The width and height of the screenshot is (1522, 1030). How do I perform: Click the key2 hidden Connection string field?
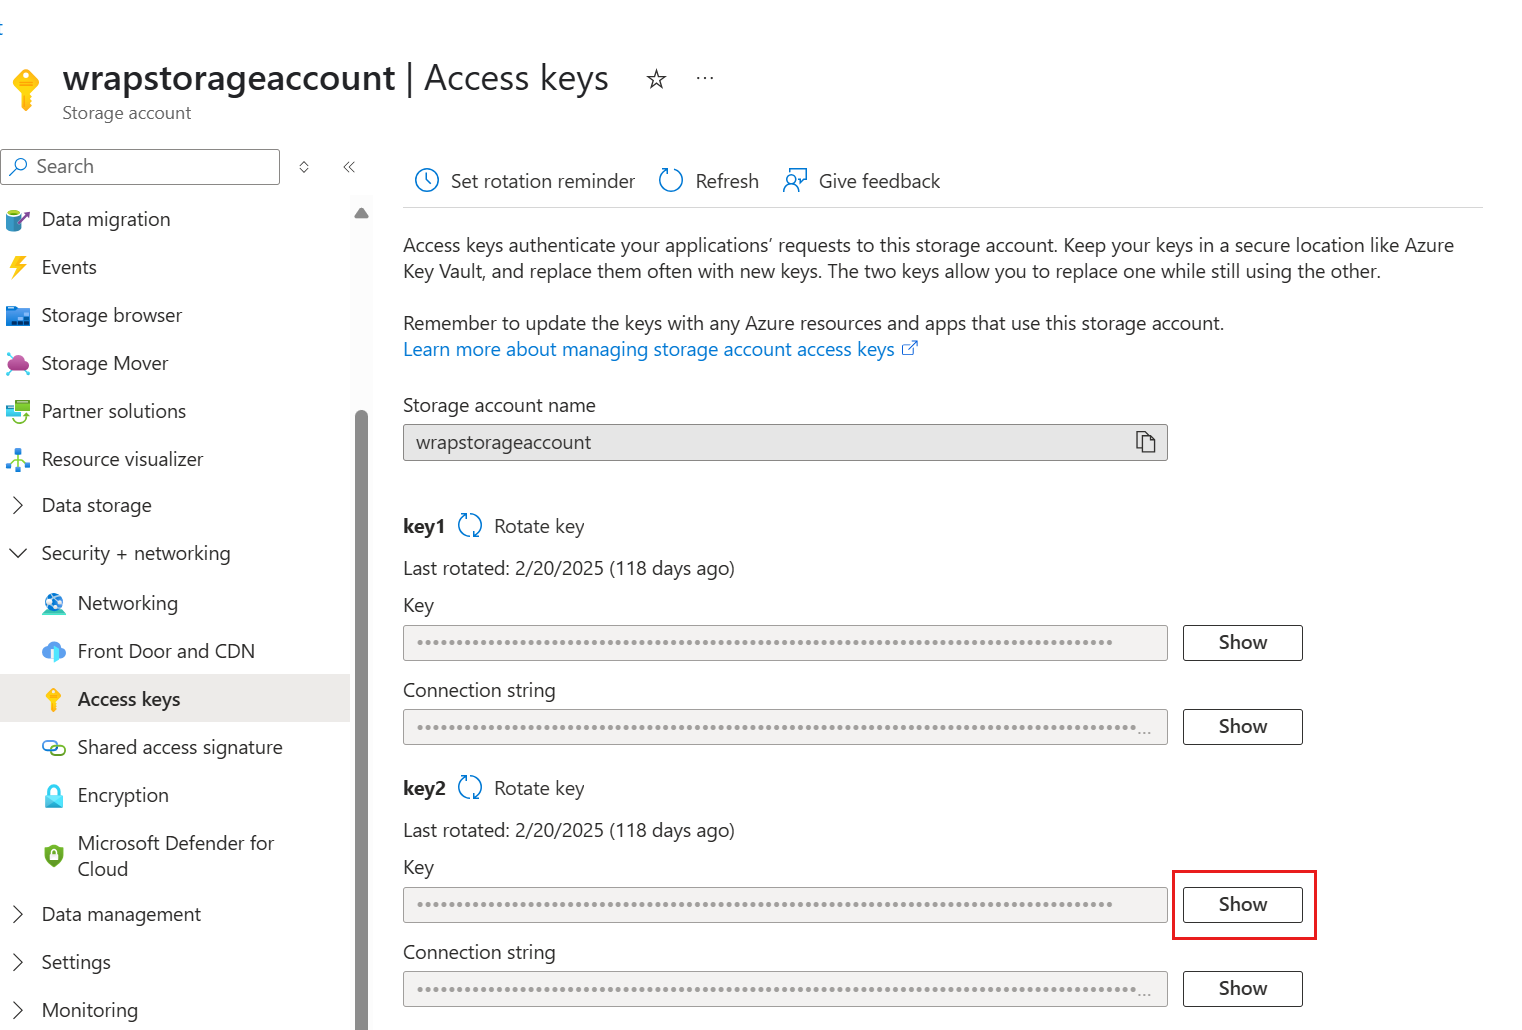click(785, 989)
